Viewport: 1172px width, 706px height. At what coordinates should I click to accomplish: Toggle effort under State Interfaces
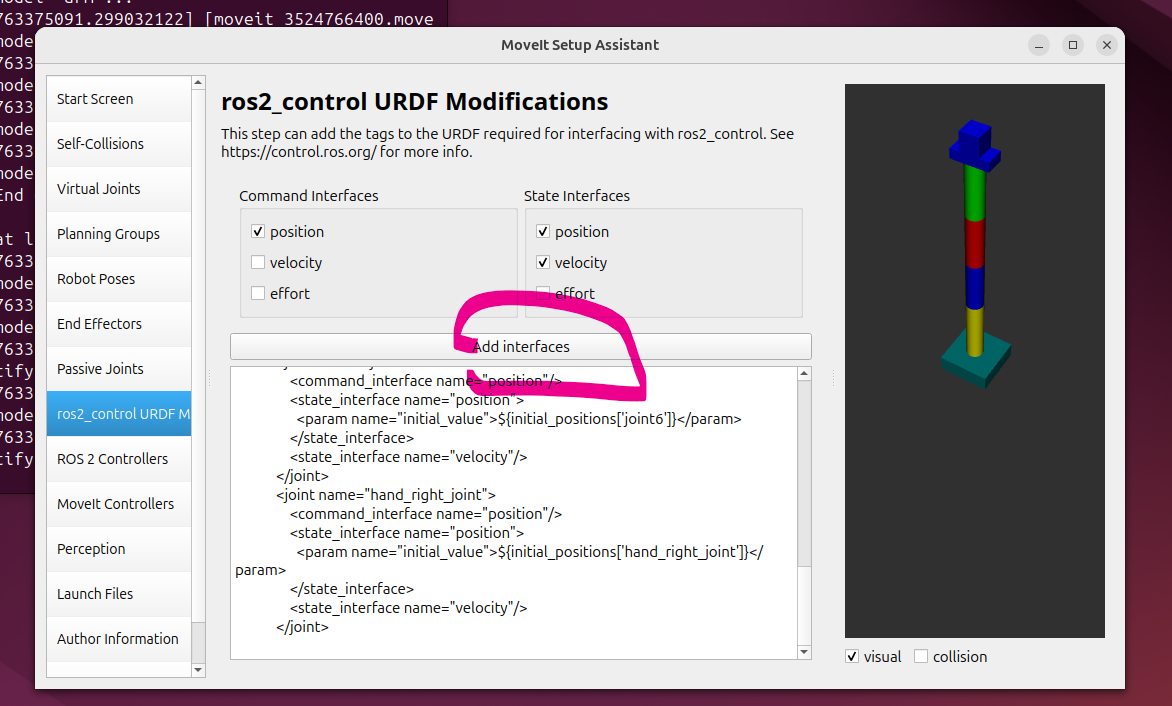[x=543, y=293]
